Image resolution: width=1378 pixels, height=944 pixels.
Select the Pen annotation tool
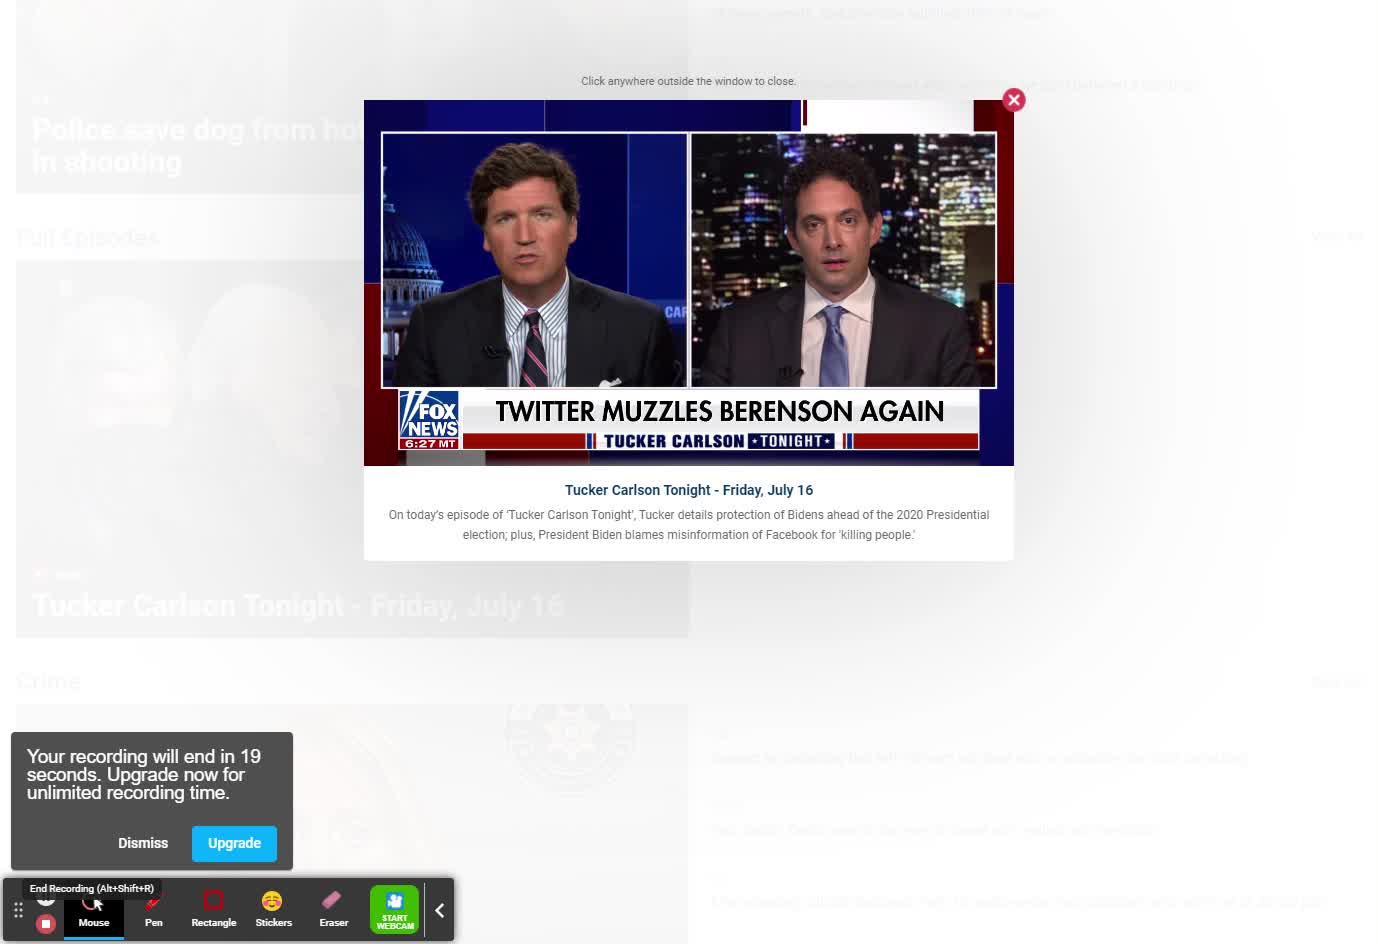pyautogui.click(x=153, y=911)
